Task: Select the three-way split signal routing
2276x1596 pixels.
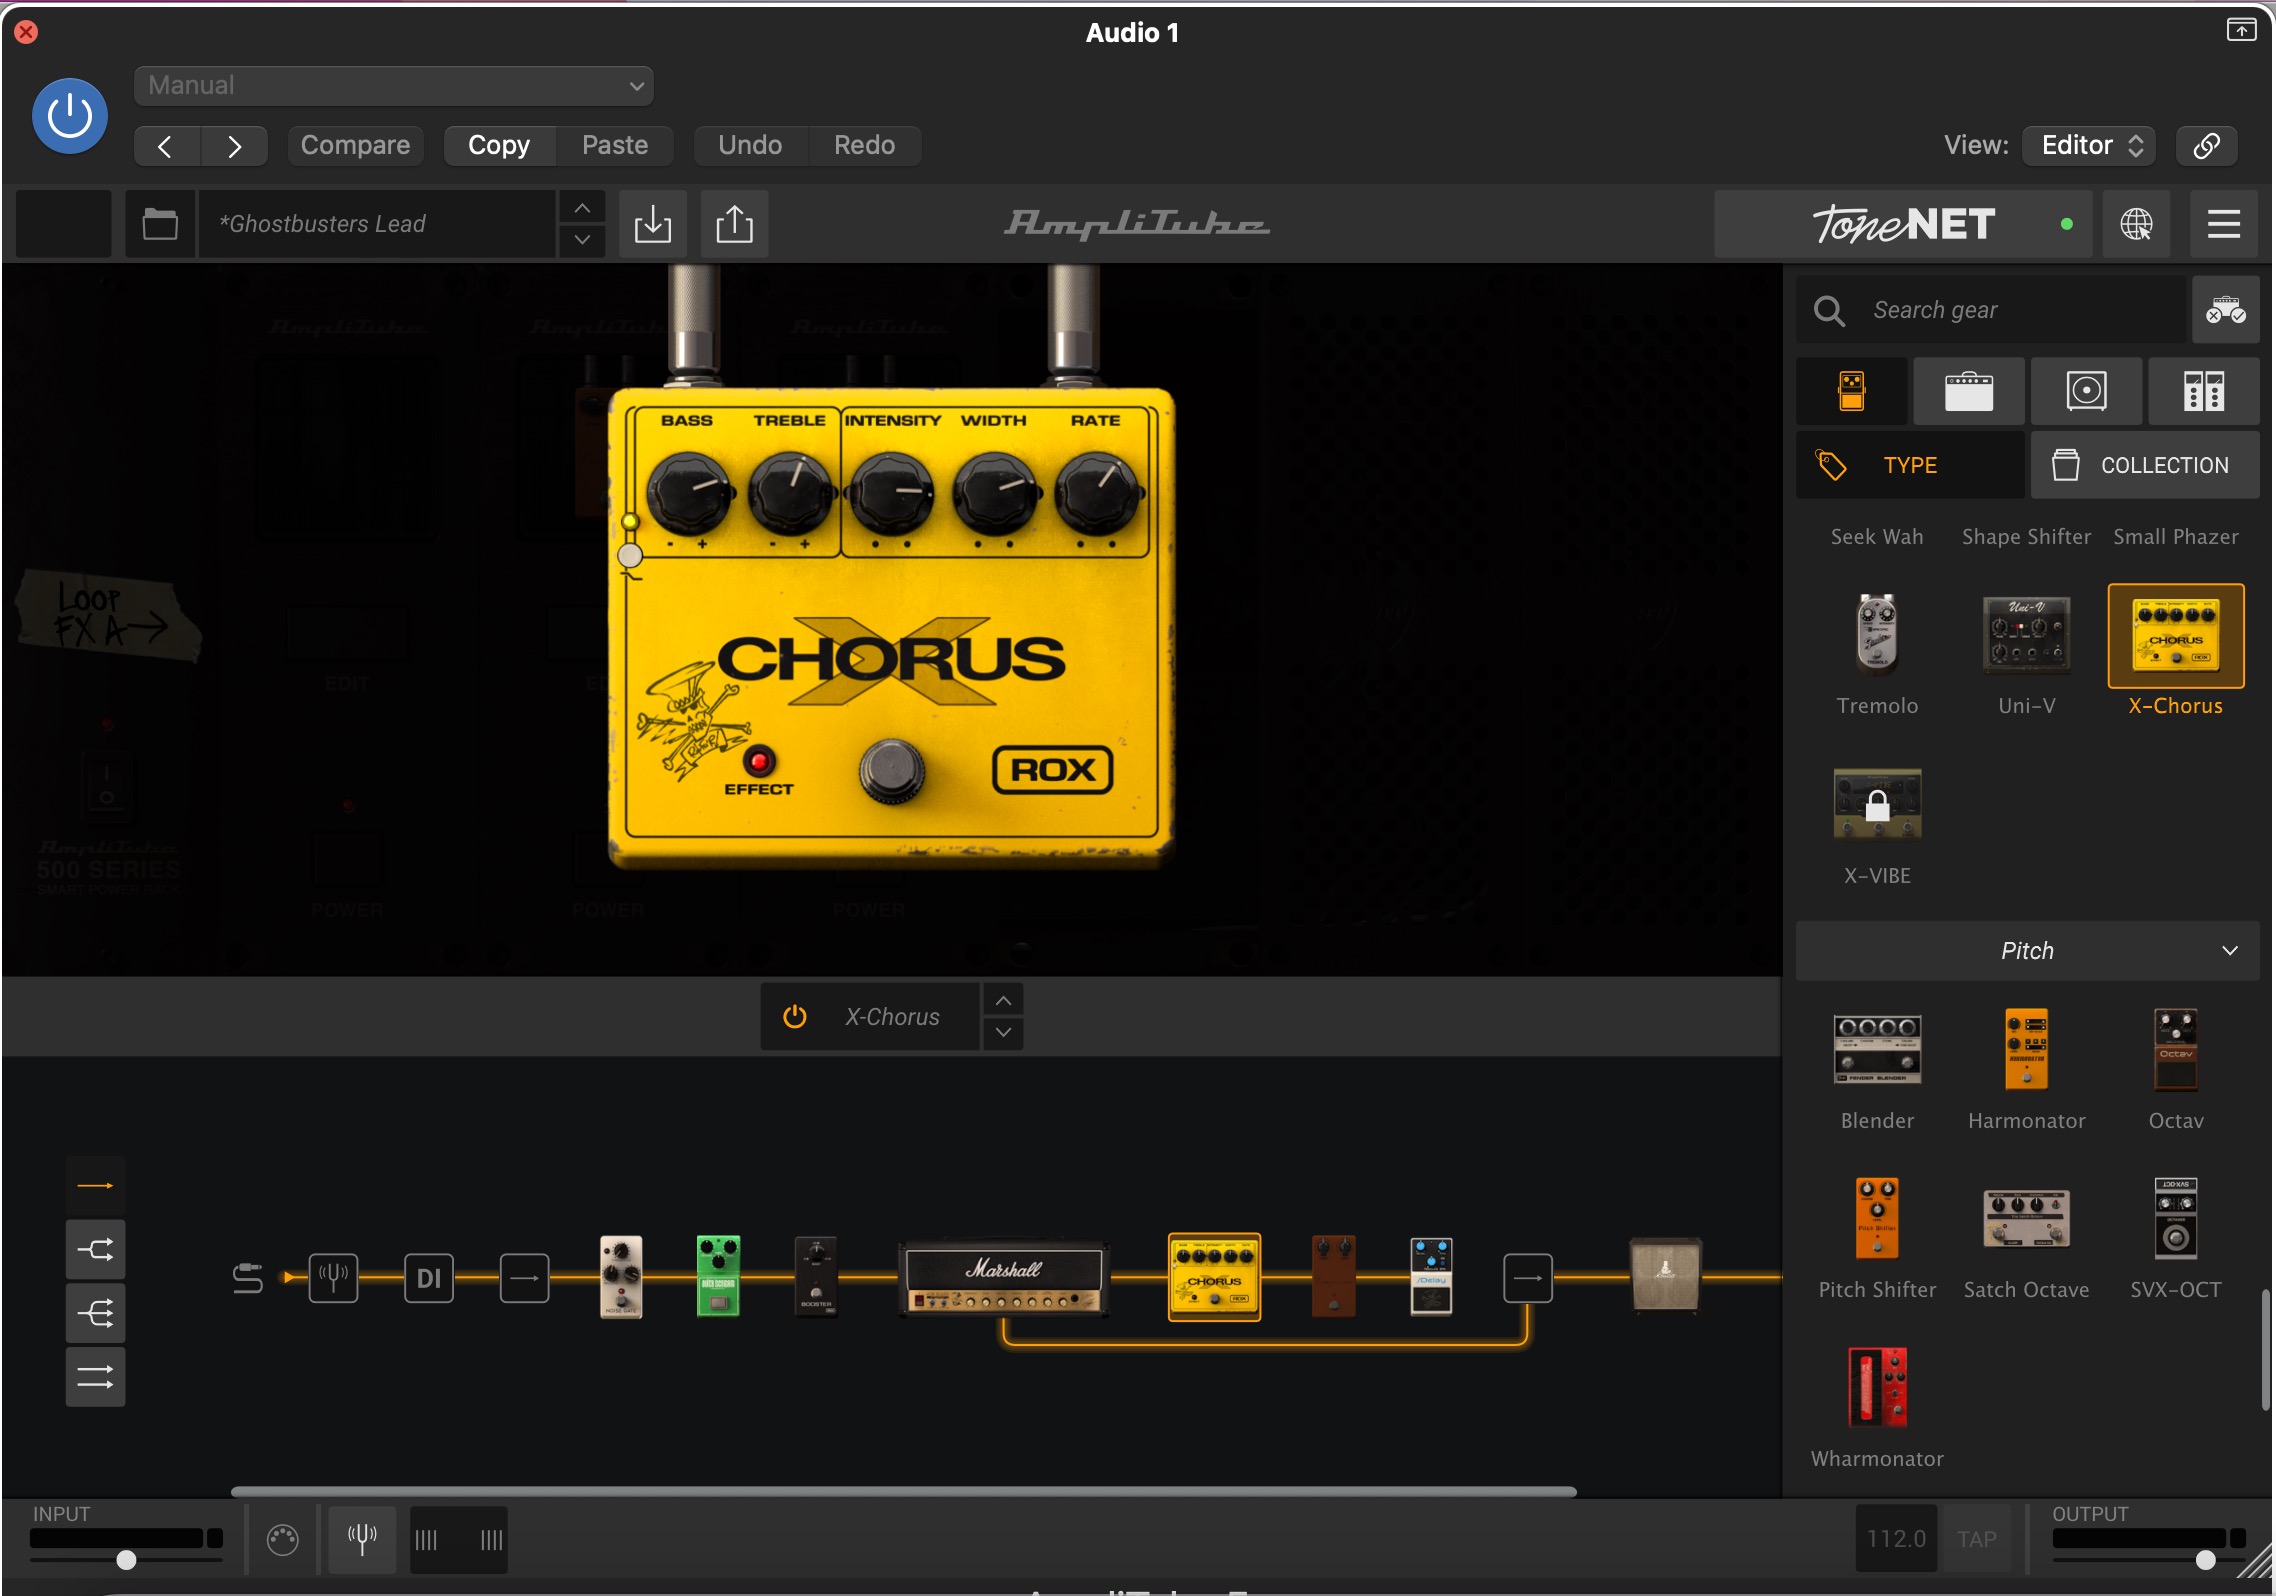Action: click(x=95, y=1314)
